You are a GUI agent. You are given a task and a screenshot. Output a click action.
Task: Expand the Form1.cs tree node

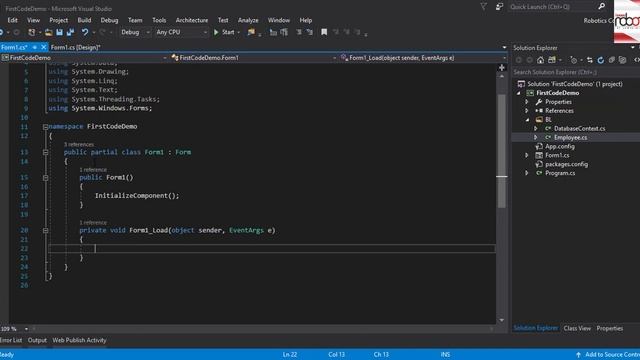(x=527, y=155)
